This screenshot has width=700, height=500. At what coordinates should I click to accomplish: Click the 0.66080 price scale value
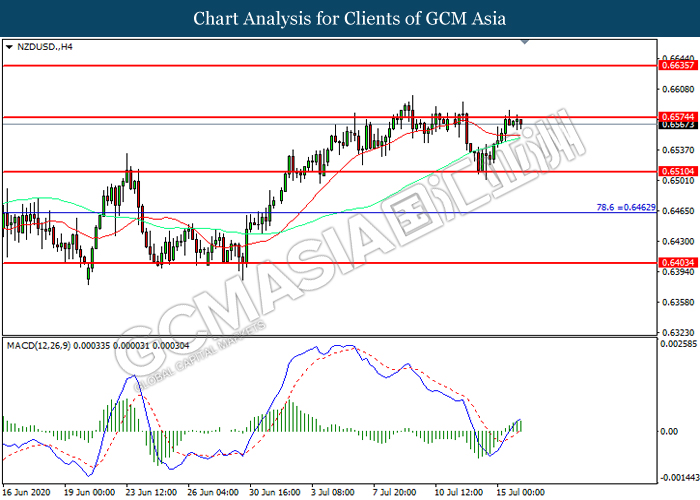pos(678,90)
